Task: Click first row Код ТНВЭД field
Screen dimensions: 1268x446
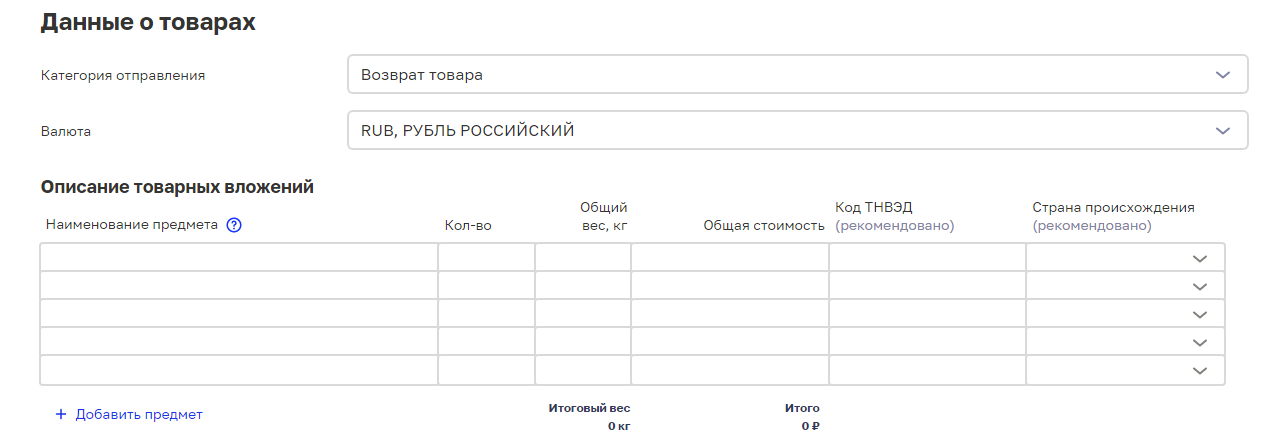Action: 927,257
